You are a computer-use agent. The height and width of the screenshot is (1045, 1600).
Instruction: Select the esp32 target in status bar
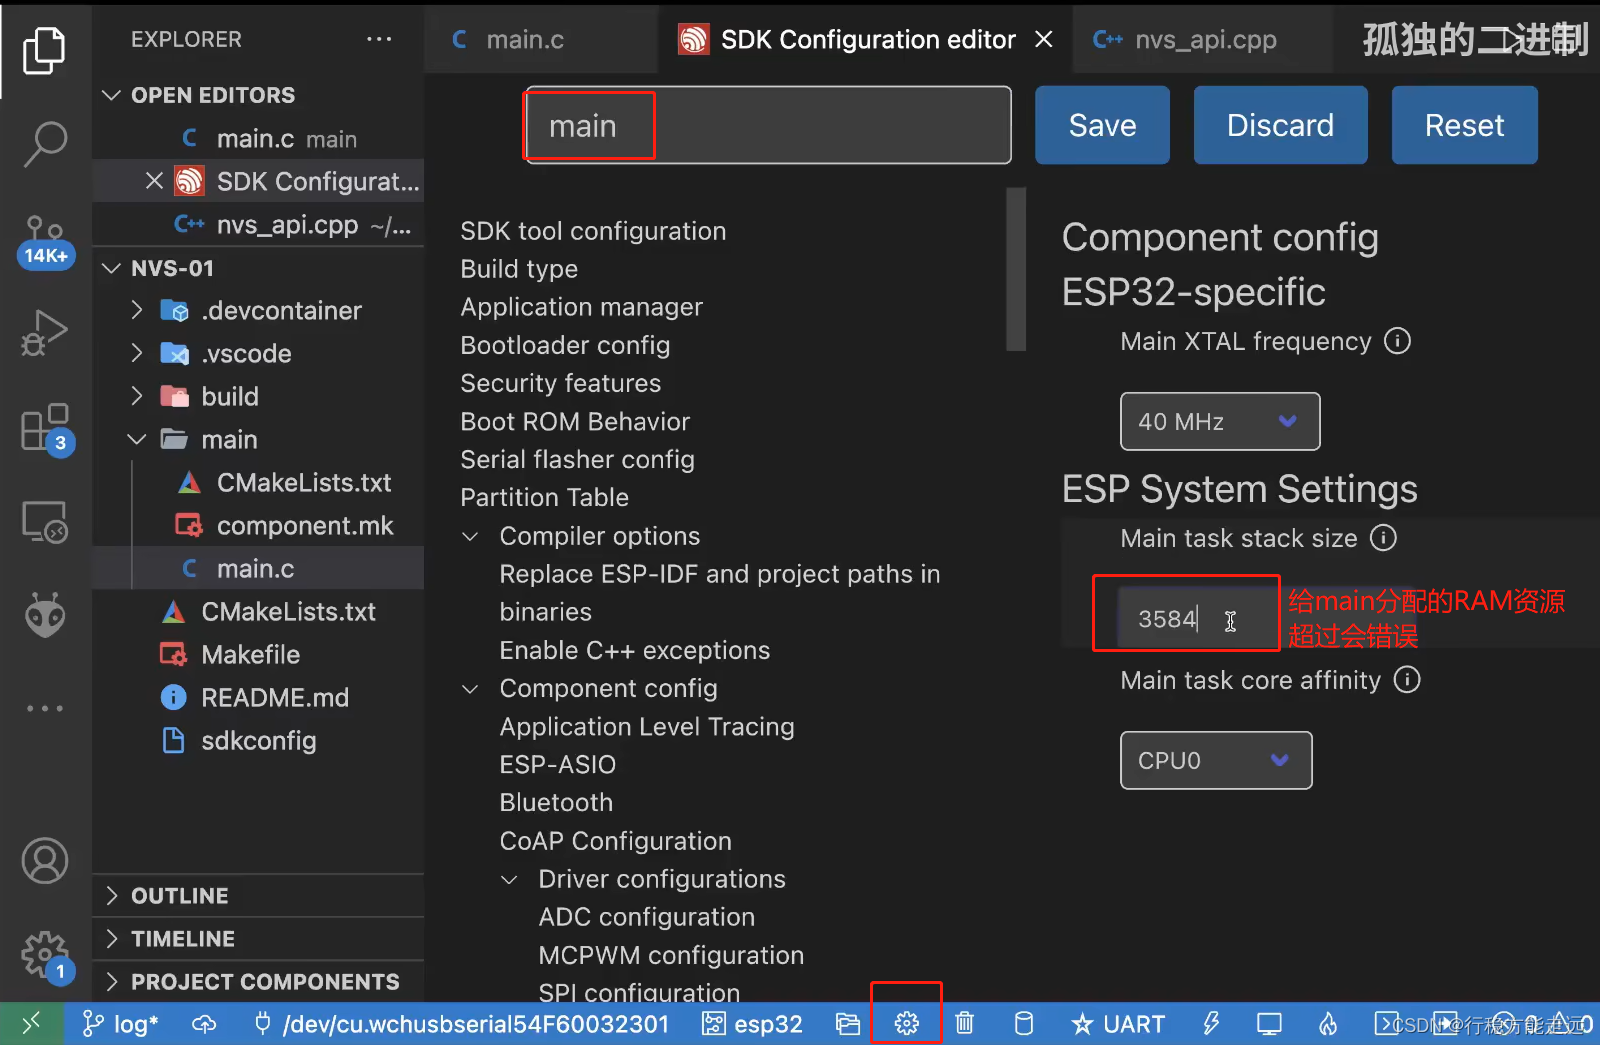[x=753, y=1024]
